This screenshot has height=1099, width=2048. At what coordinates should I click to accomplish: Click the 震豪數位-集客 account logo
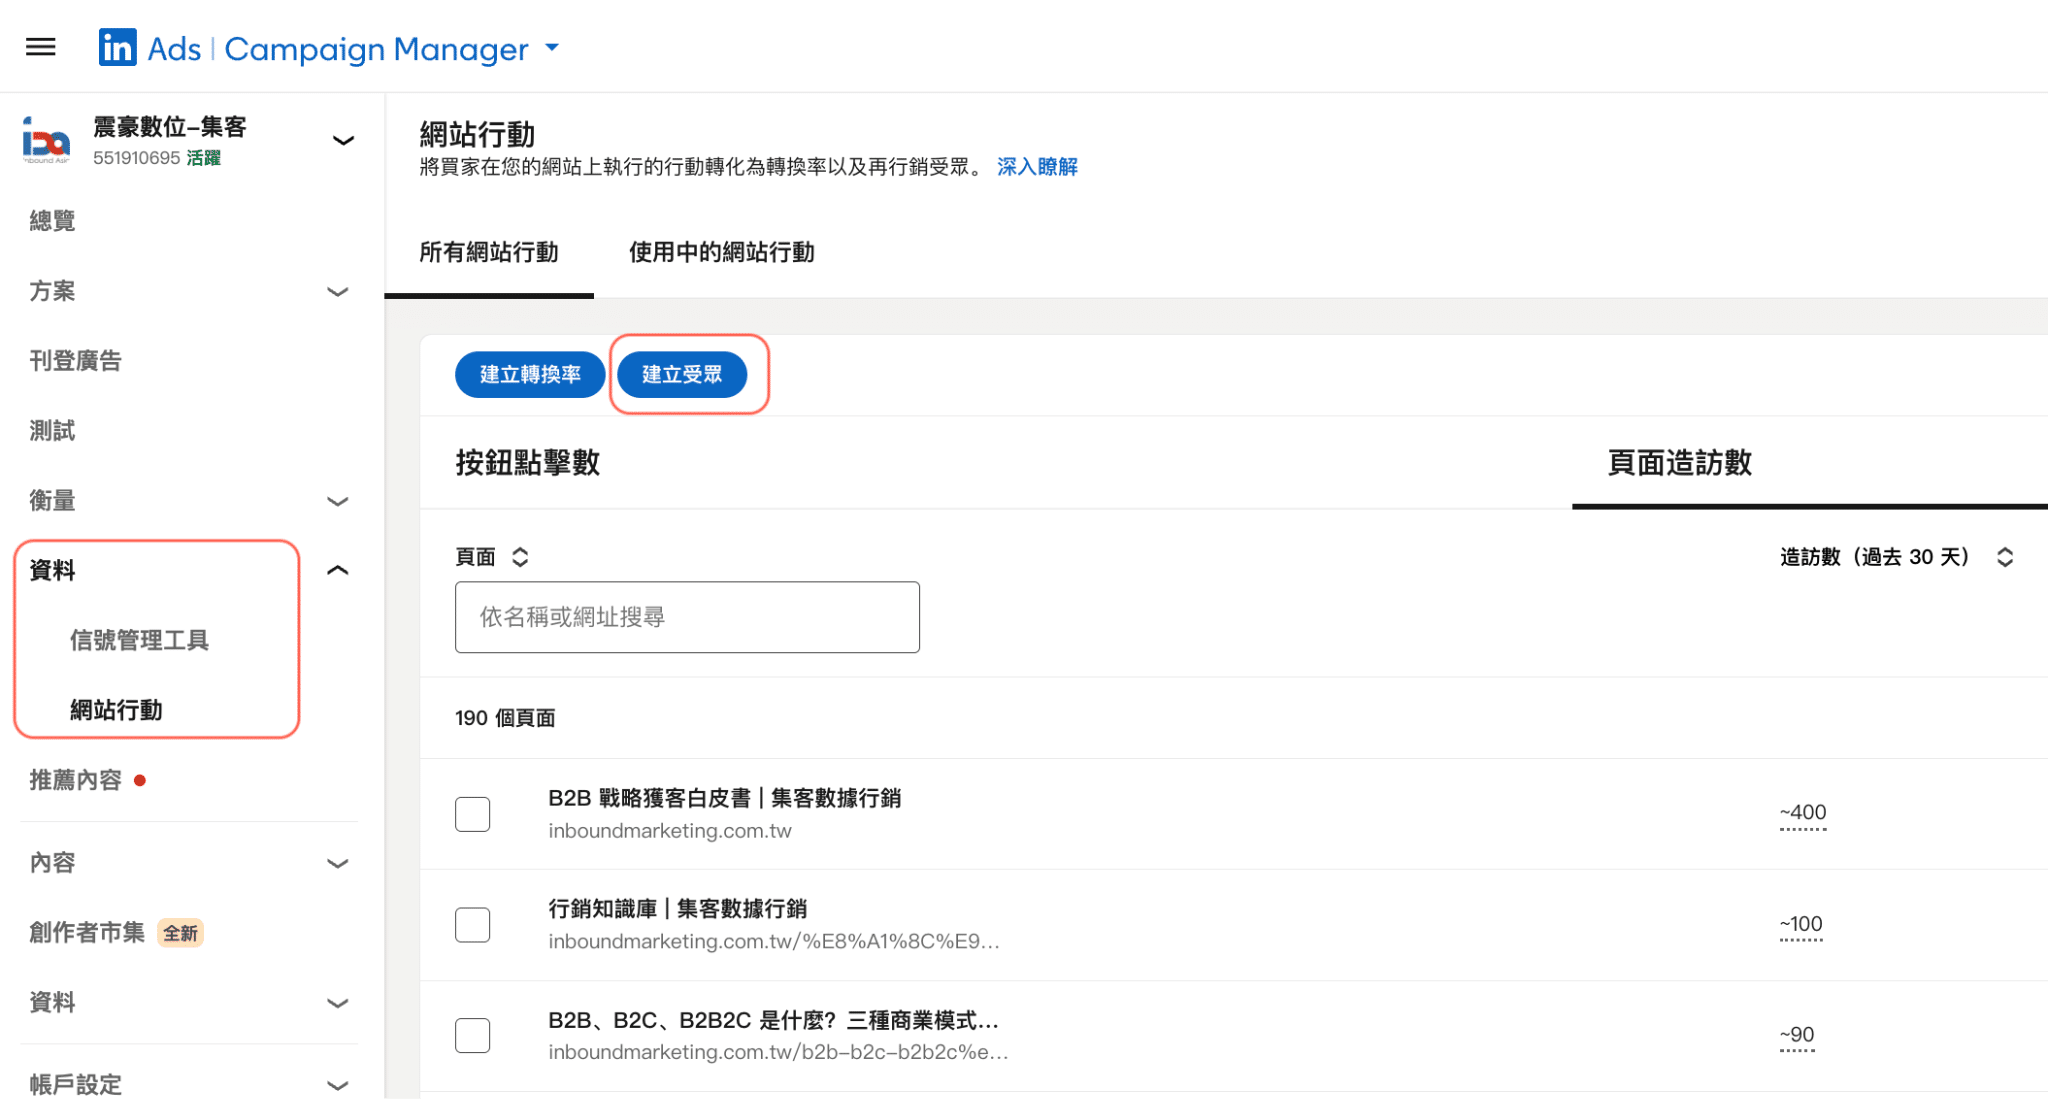[x=46, y=141]
